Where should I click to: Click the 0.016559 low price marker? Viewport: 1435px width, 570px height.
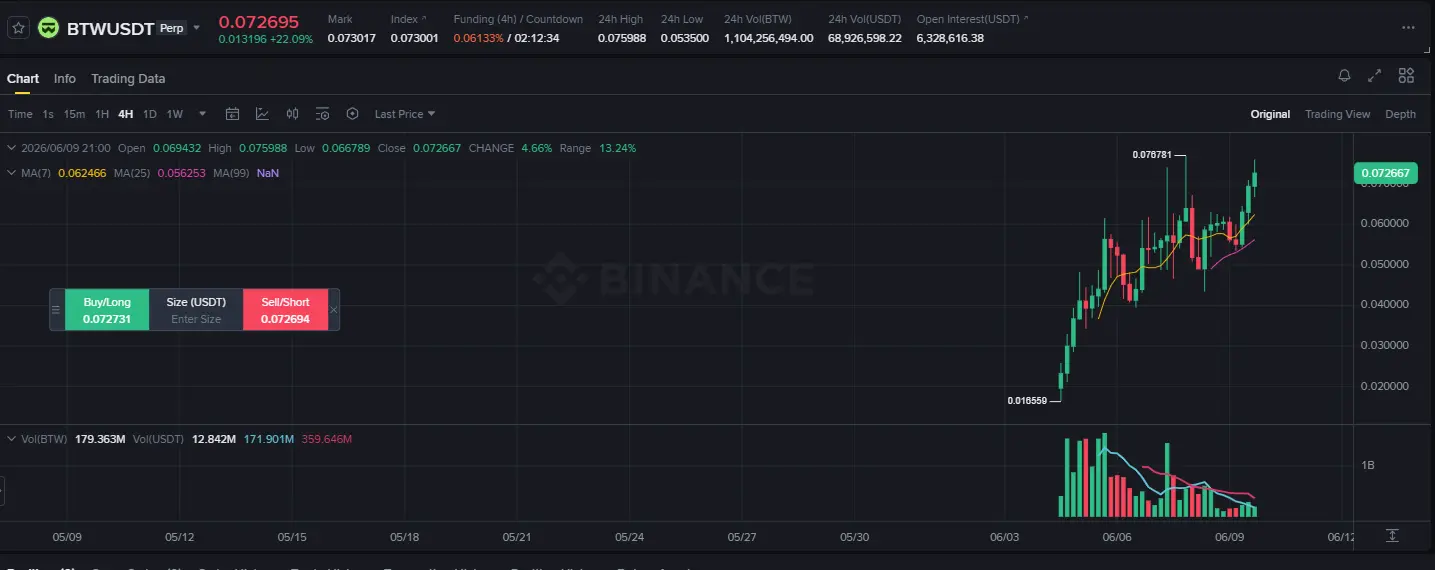(1027, 400)
